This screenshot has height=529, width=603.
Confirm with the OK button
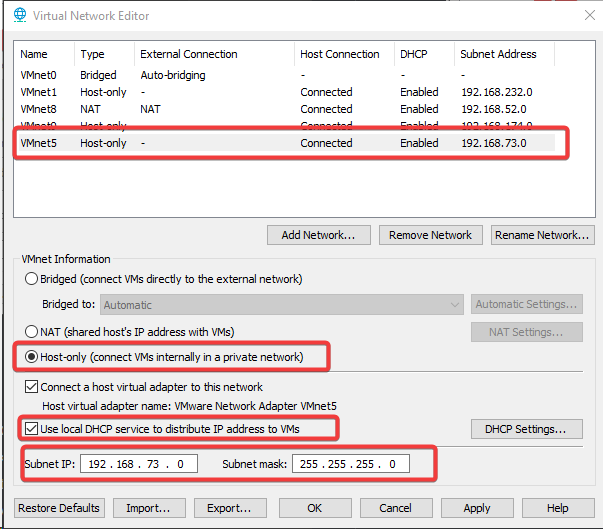pyautogui.click(x=315, y=508)
